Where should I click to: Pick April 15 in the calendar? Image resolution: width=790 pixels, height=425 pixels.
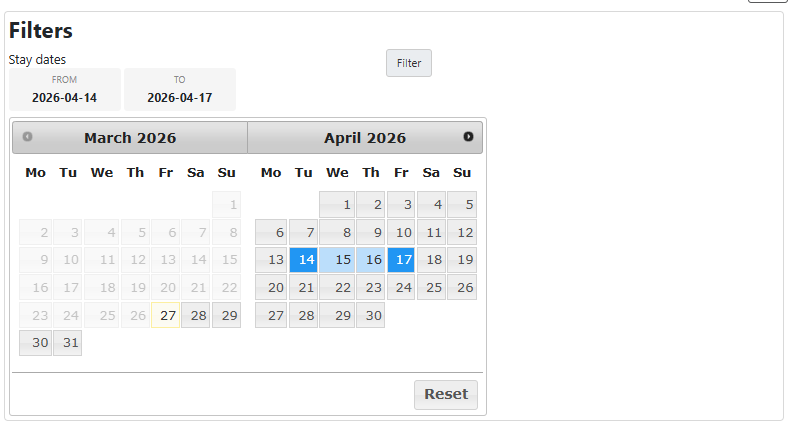[x=337, y=260]
